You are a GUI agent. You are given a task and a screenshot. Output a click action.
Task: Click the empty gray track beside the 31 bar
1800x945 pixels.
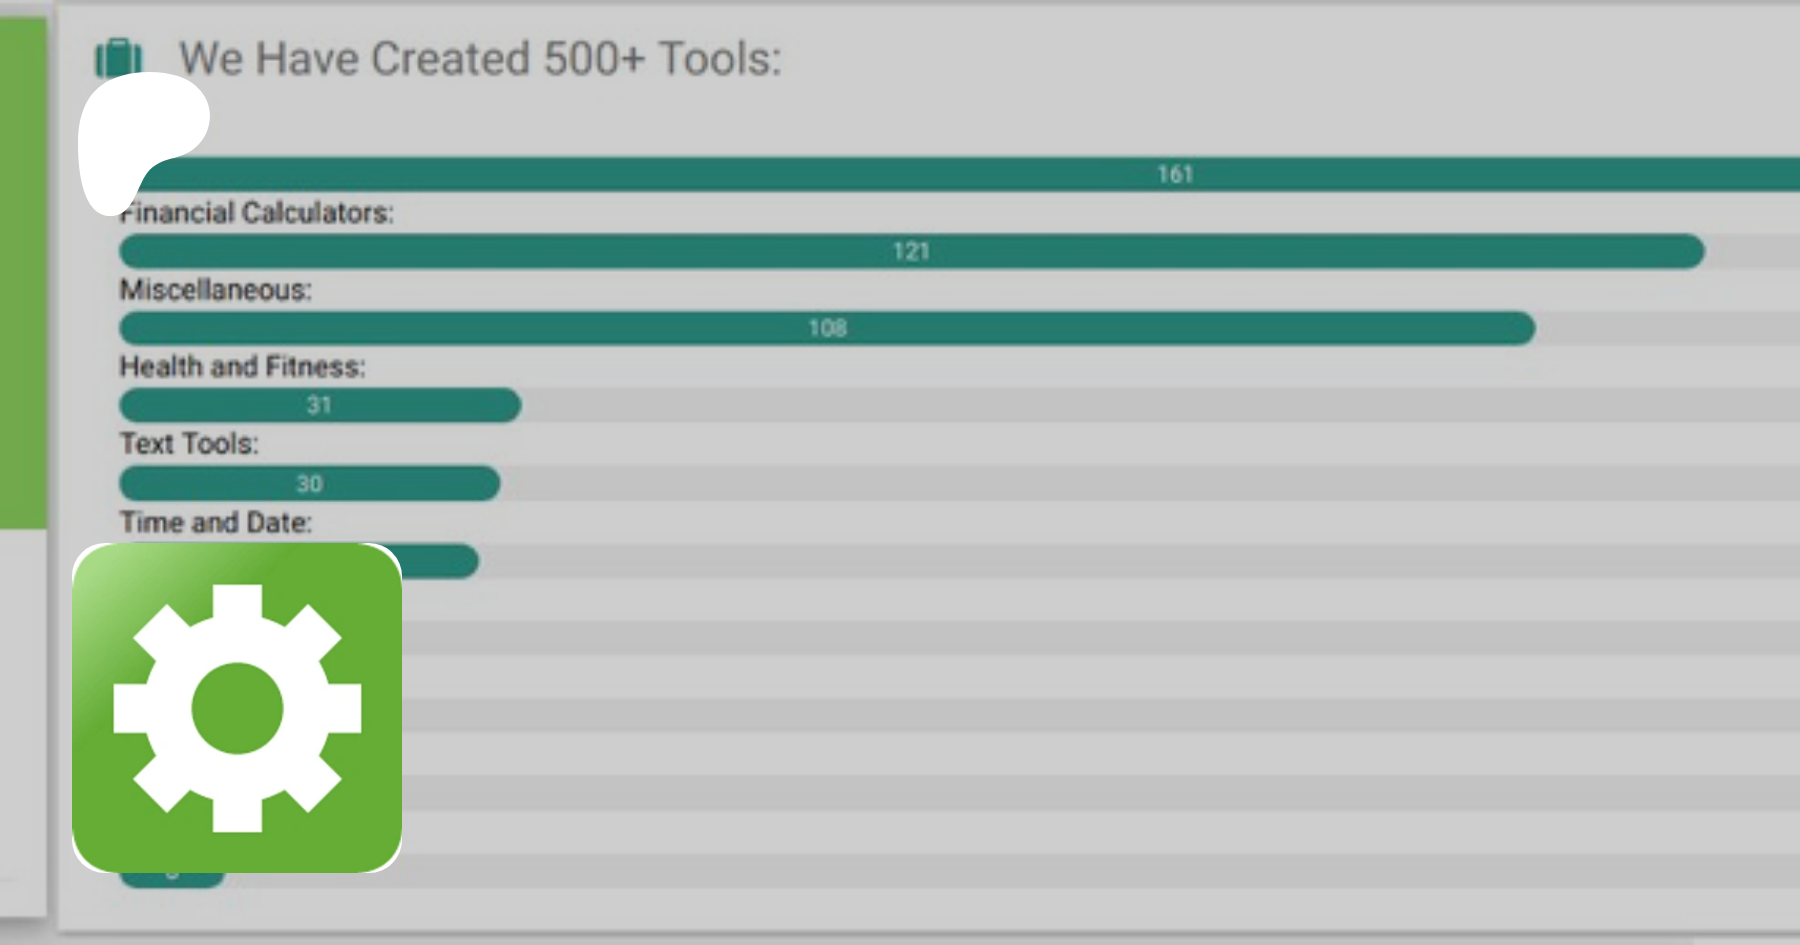pyautogui.click(x=1100, y=405)
